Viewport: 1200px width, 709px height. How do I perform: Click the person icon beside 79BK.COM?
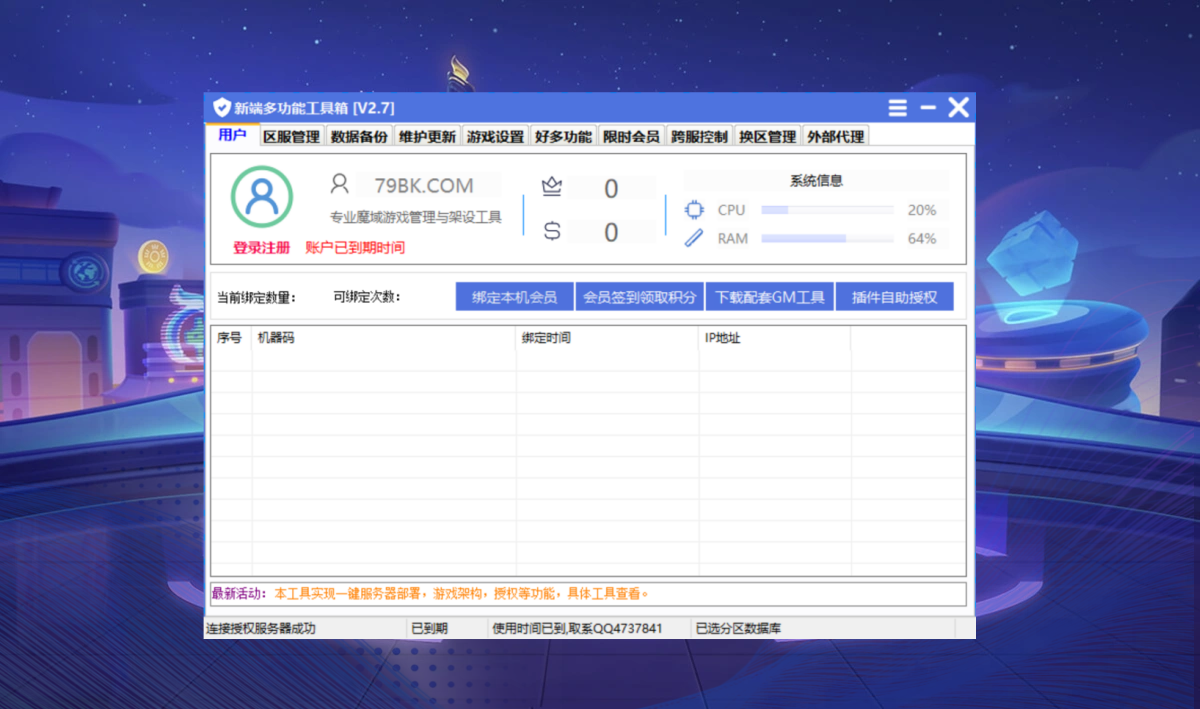338,184
